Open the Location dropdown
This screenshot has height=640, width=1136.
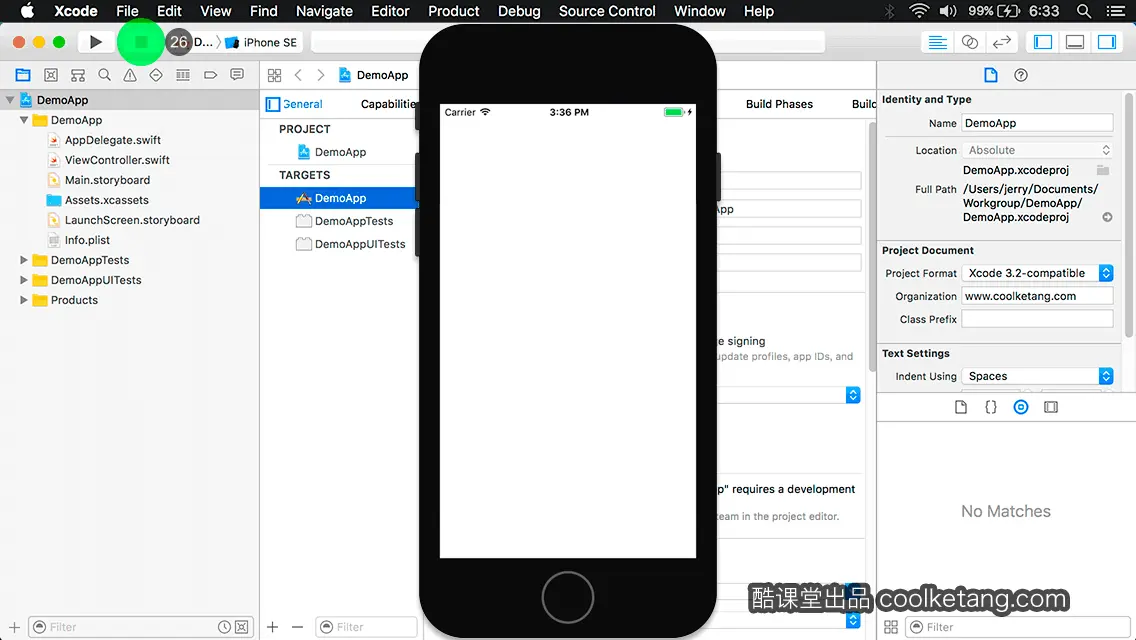pos(1037,150)
